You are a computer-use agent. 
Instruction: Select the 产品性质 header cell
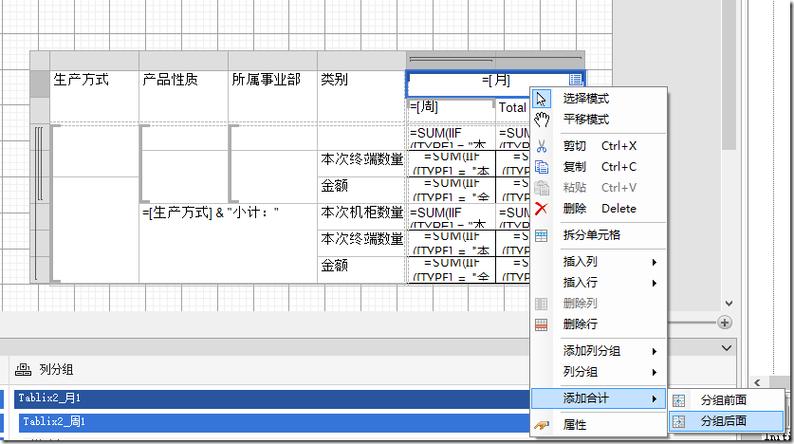[183, 96]
